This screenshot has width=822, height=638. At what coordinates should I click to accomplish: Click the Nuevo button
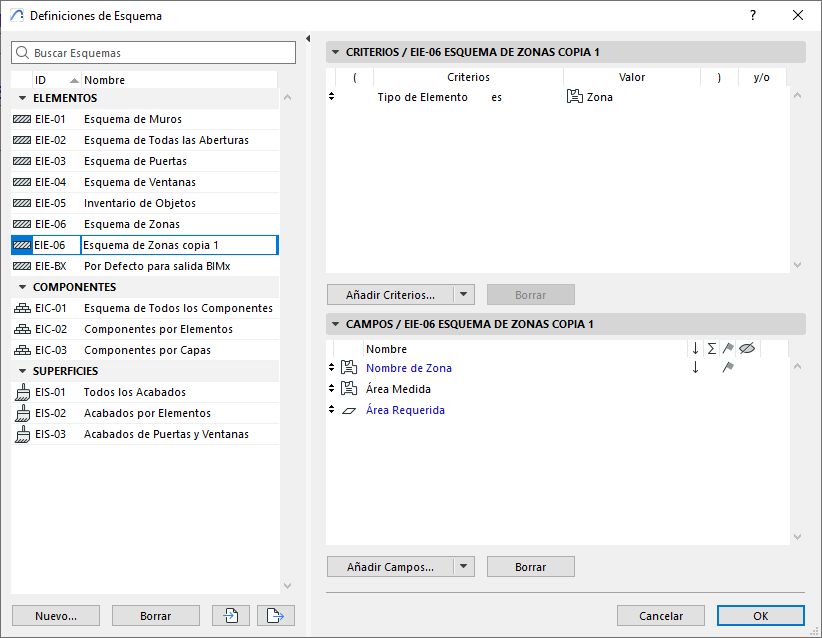(x=56, y=616)
